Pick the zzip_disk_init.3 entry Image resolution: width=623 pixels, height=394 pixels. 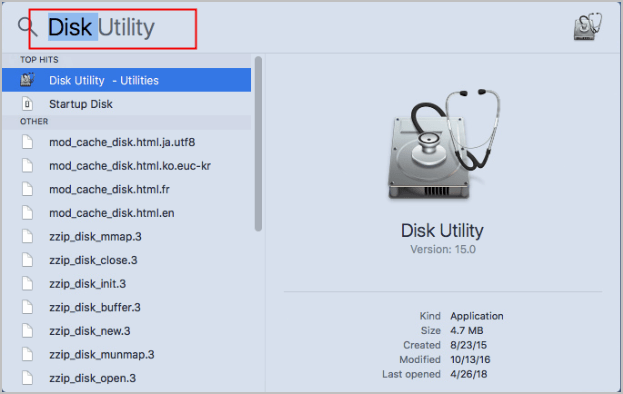126,284
